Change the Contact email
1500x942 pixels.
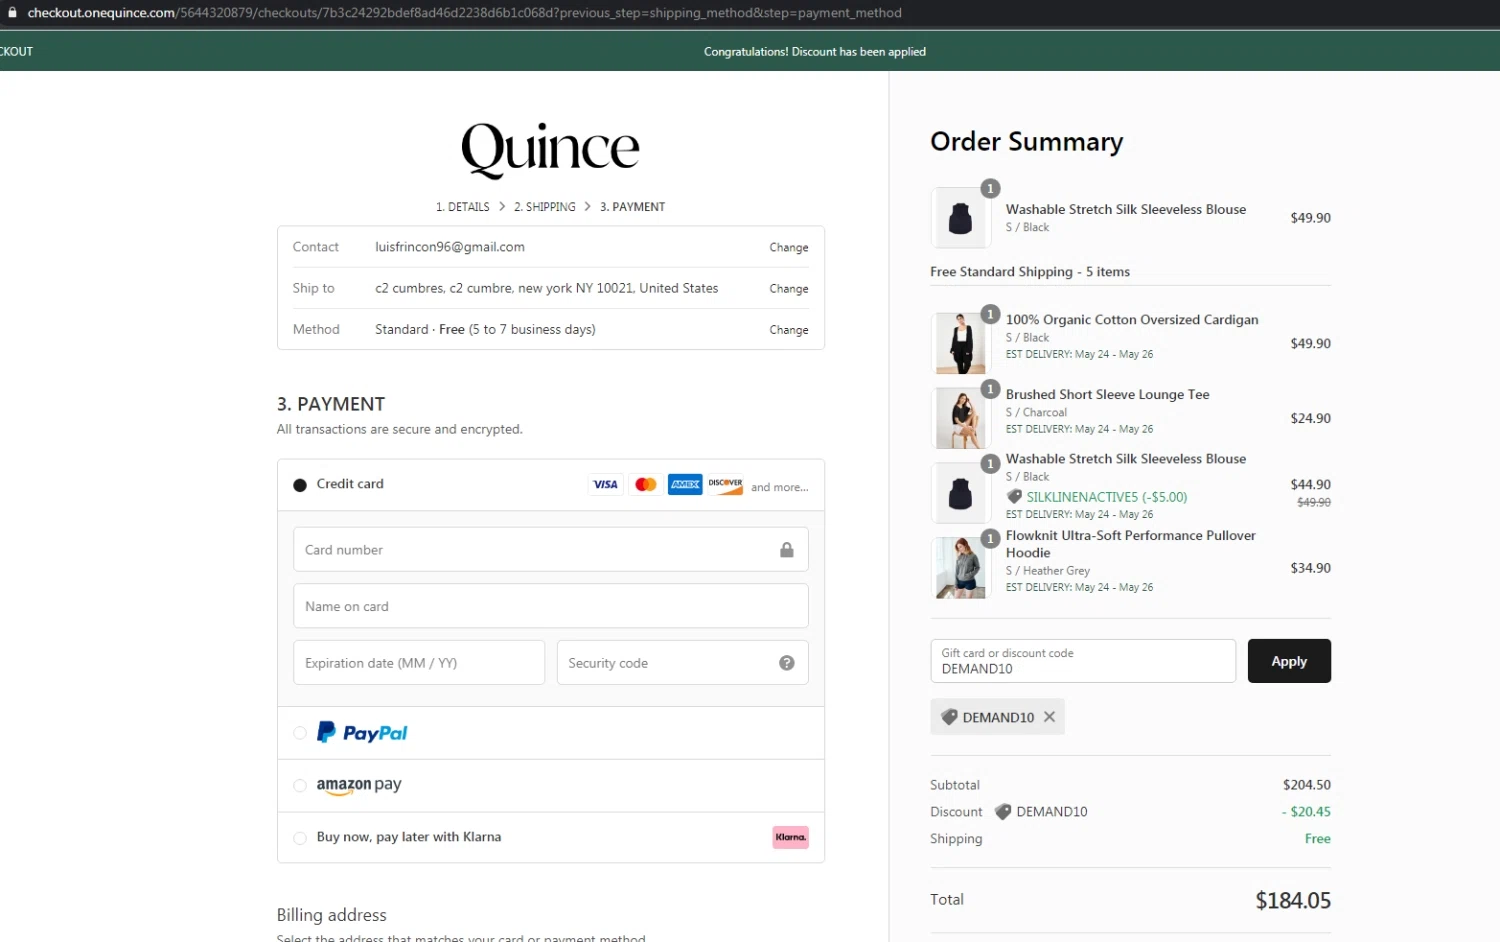pos(788,248)
